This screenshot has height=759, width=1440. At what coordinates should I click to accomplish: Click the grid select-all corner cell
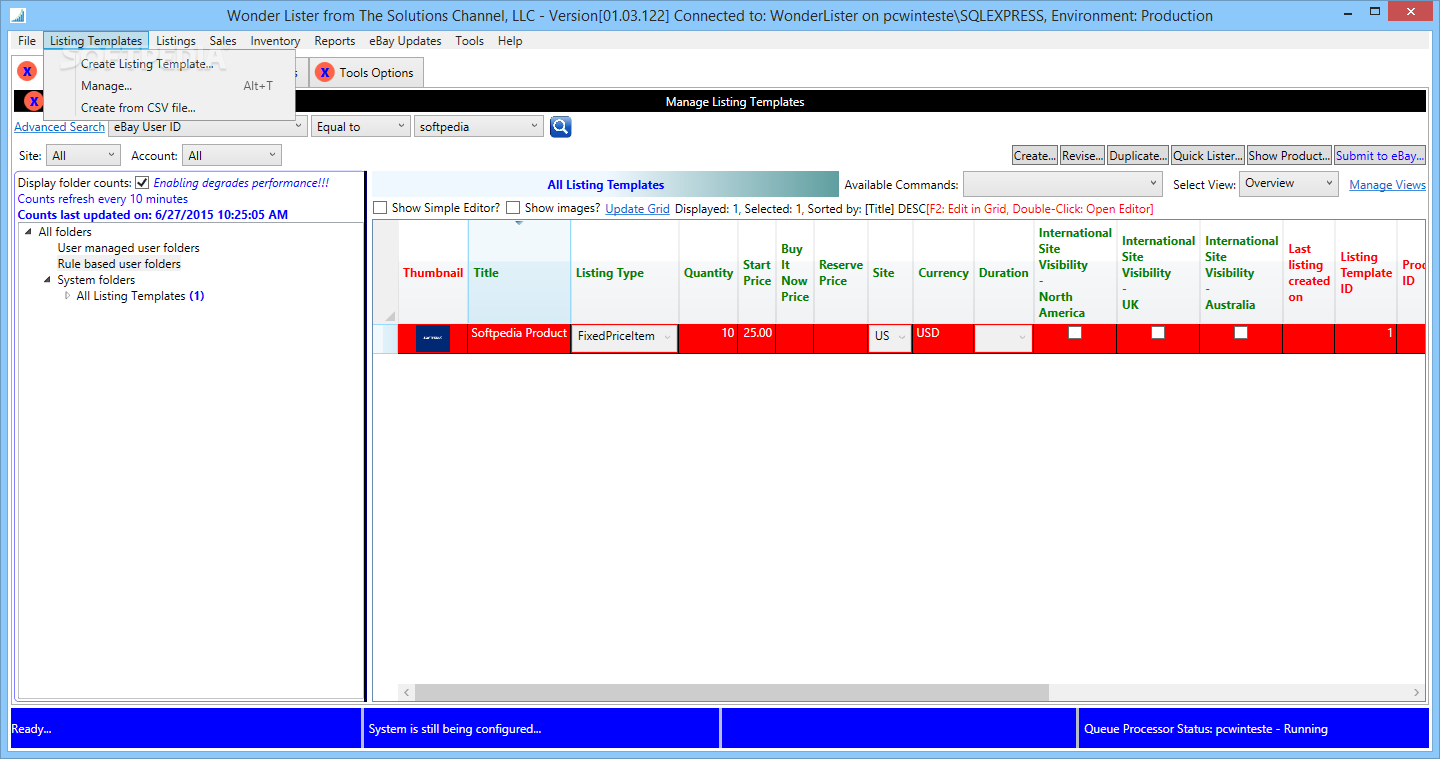point(385,272)
